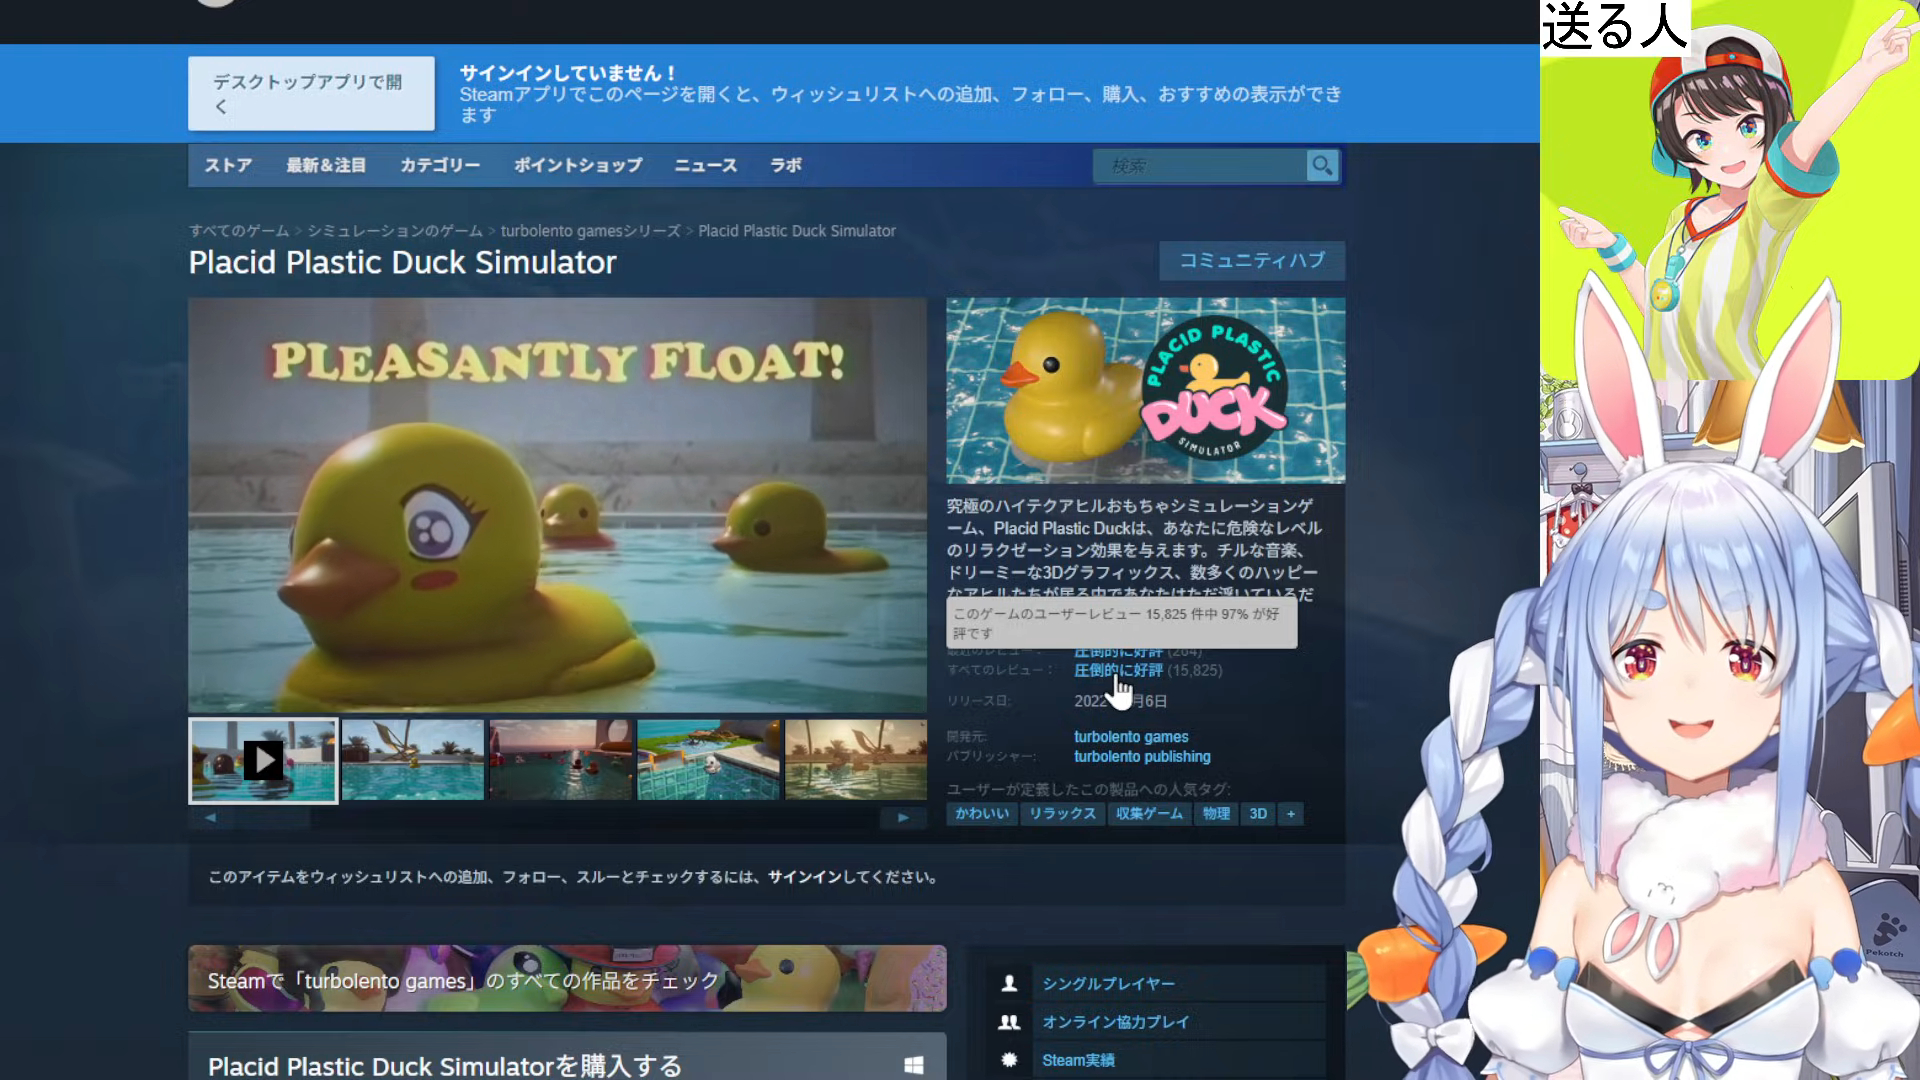Select fifth screenshot thumbnail with palm trees
This screenshot has width=1920, height=1080.
856,760
